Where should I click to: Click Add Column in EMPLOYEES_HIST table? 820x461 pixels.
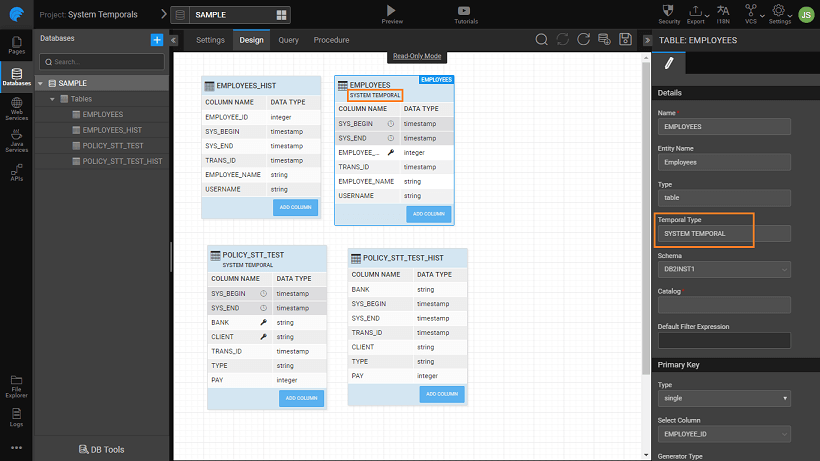click(x=295, y=207)
